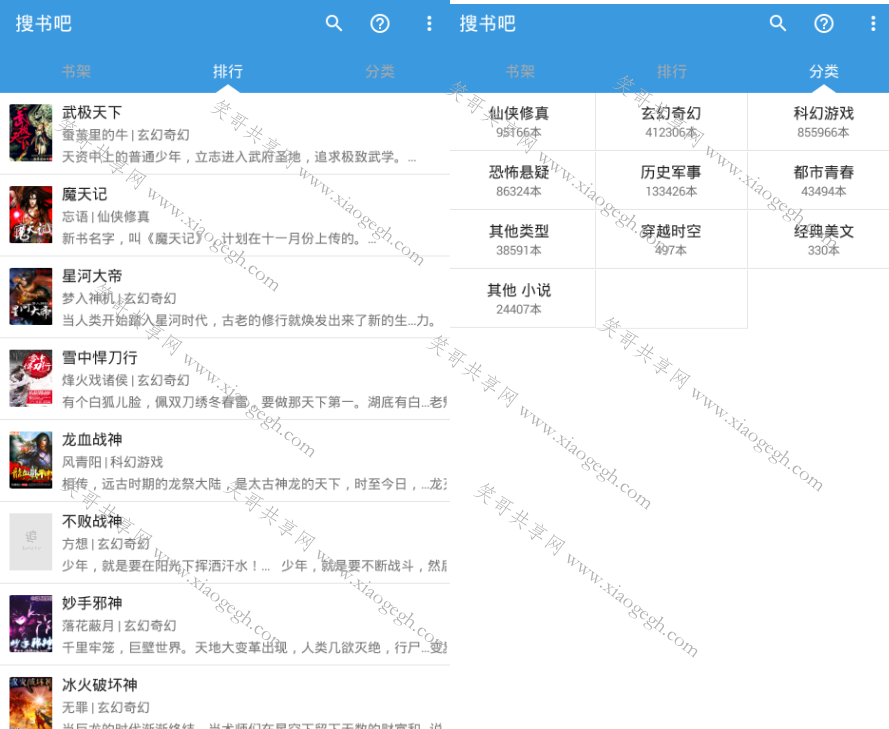This screenshot has width=889, height=729.
Task: Open 妙手邪神 book cover thumbnail
Action: tap(31, 624)
